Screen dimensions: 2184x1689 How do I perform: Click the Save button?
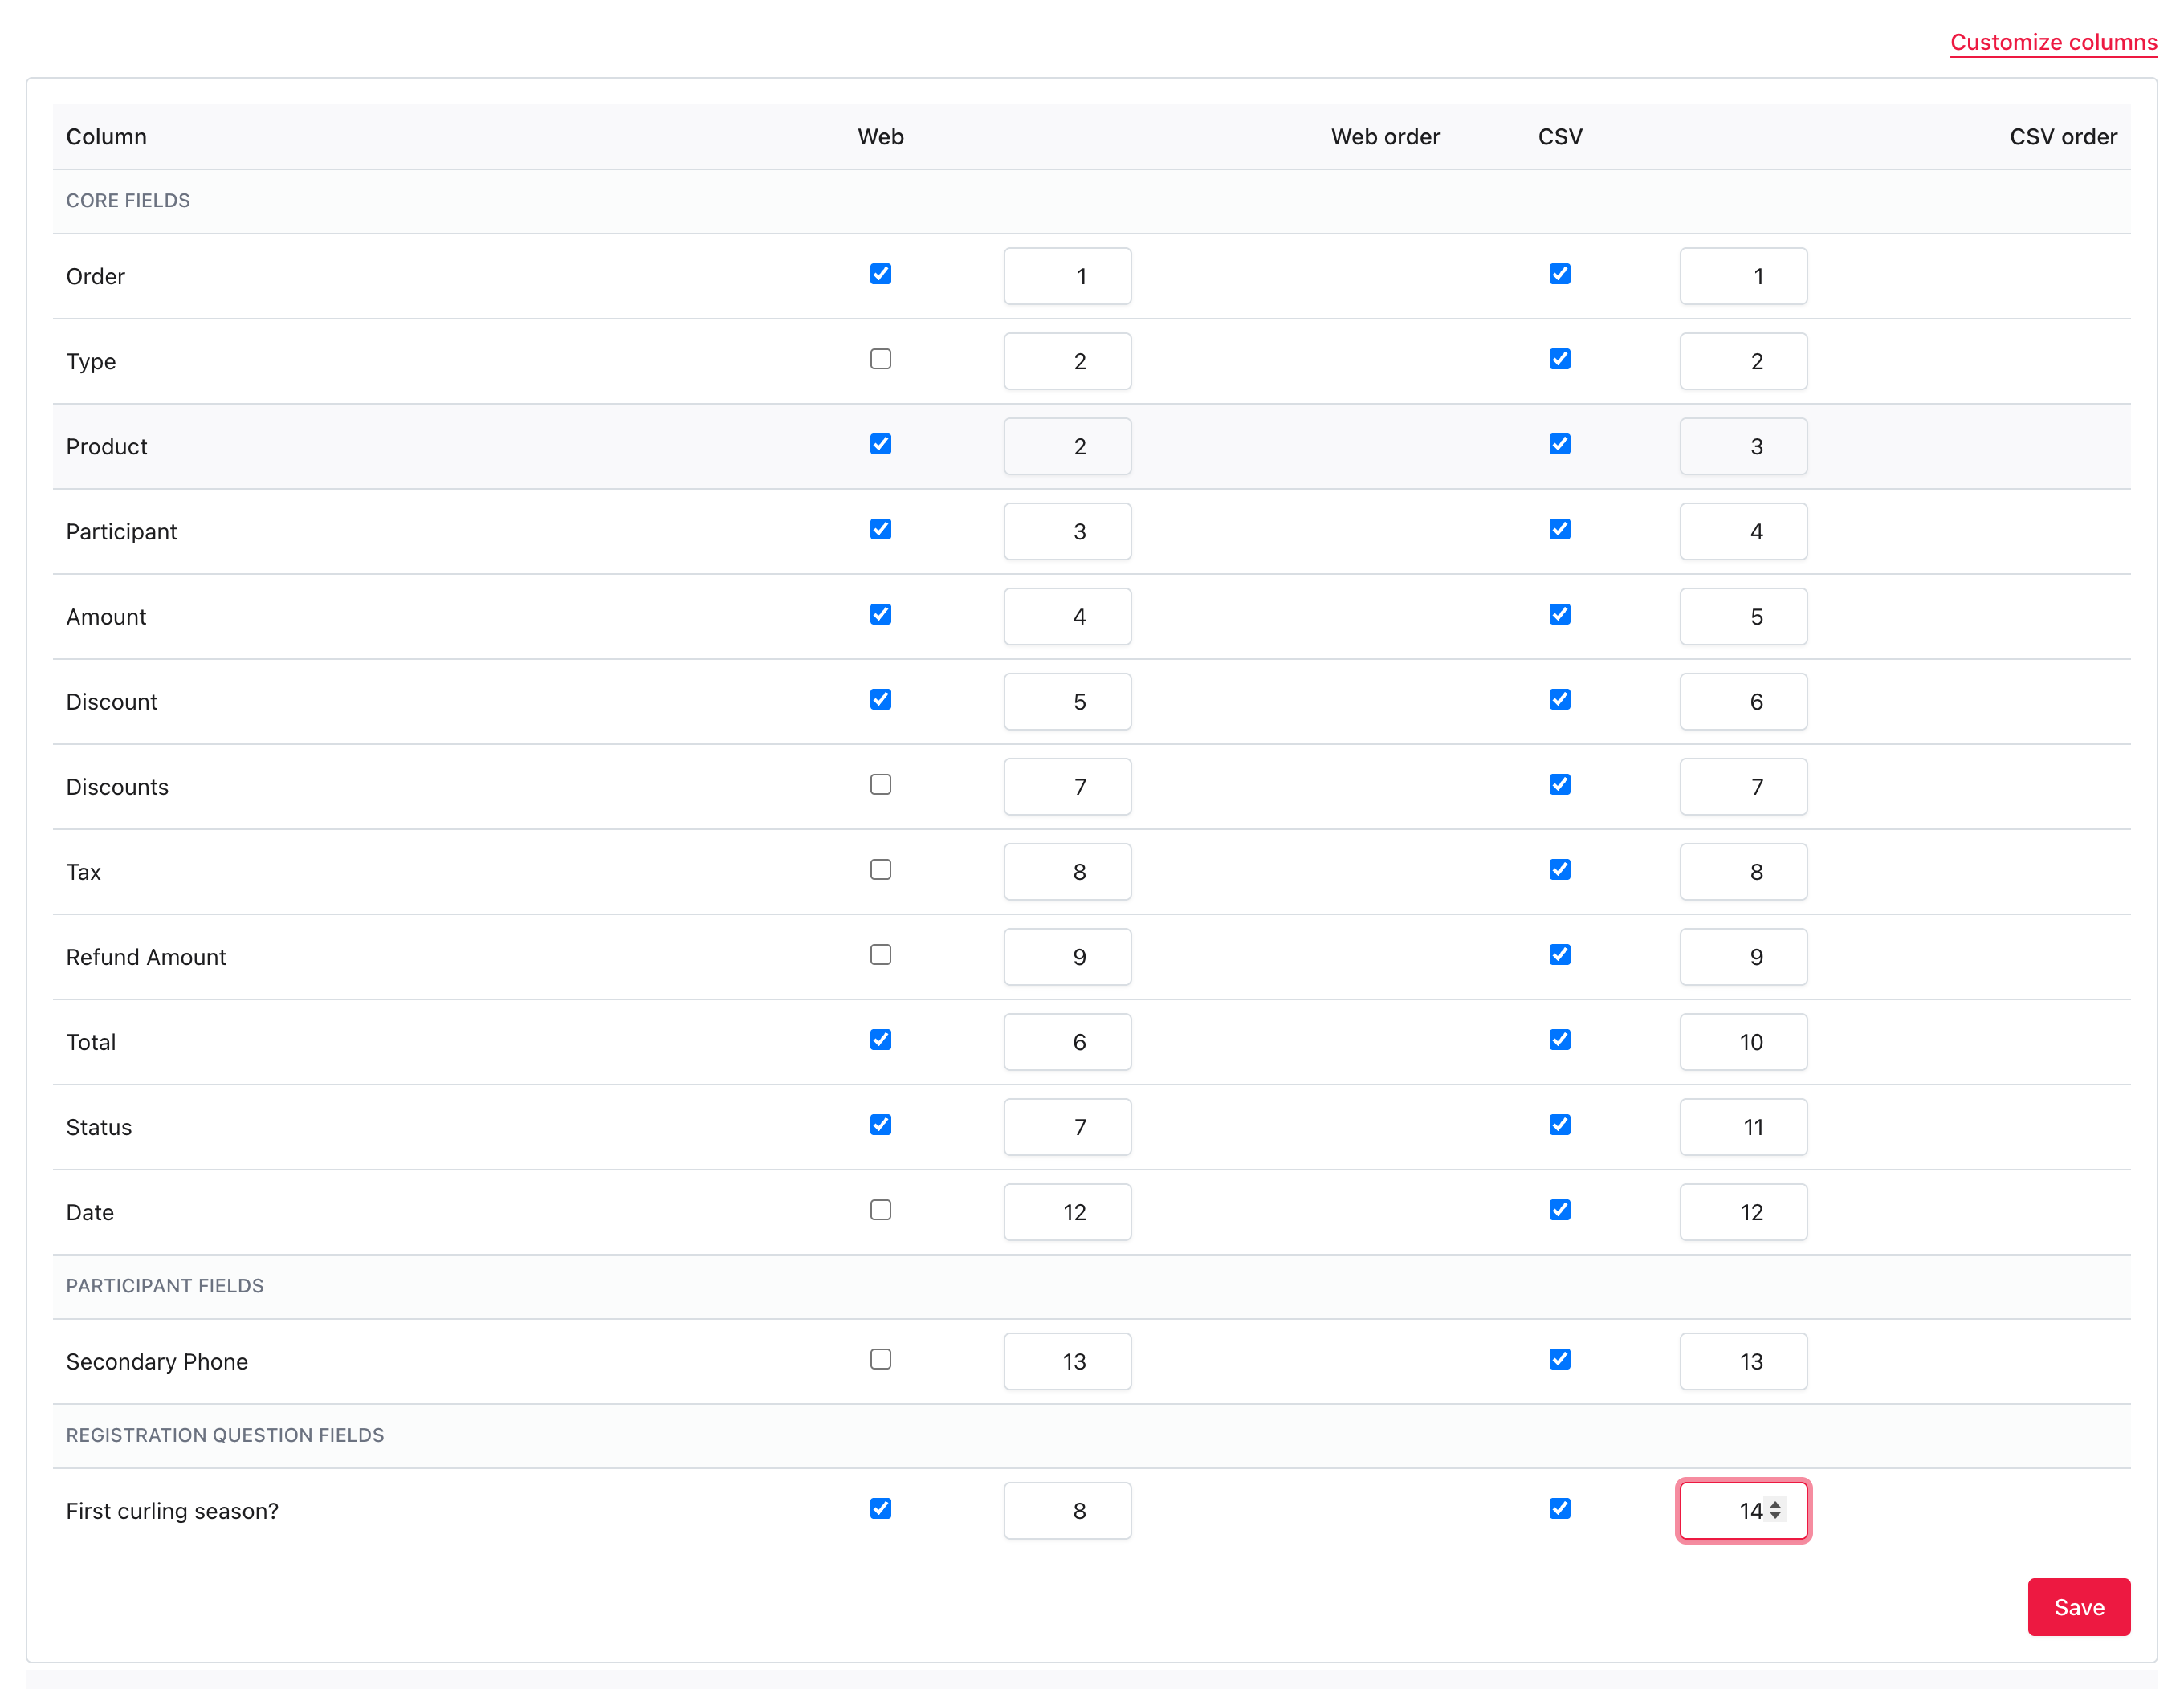(2078, 1606)
